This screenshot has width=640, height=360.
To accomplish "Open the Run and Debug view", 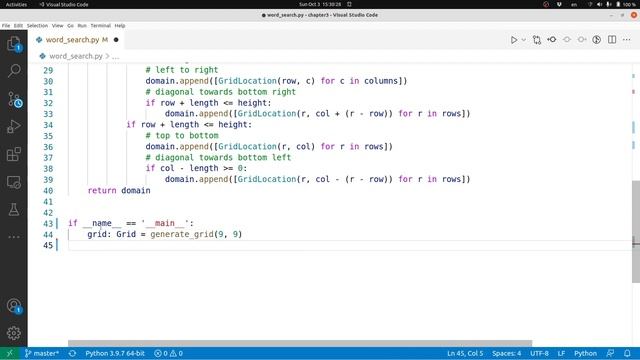I will 14,127.
